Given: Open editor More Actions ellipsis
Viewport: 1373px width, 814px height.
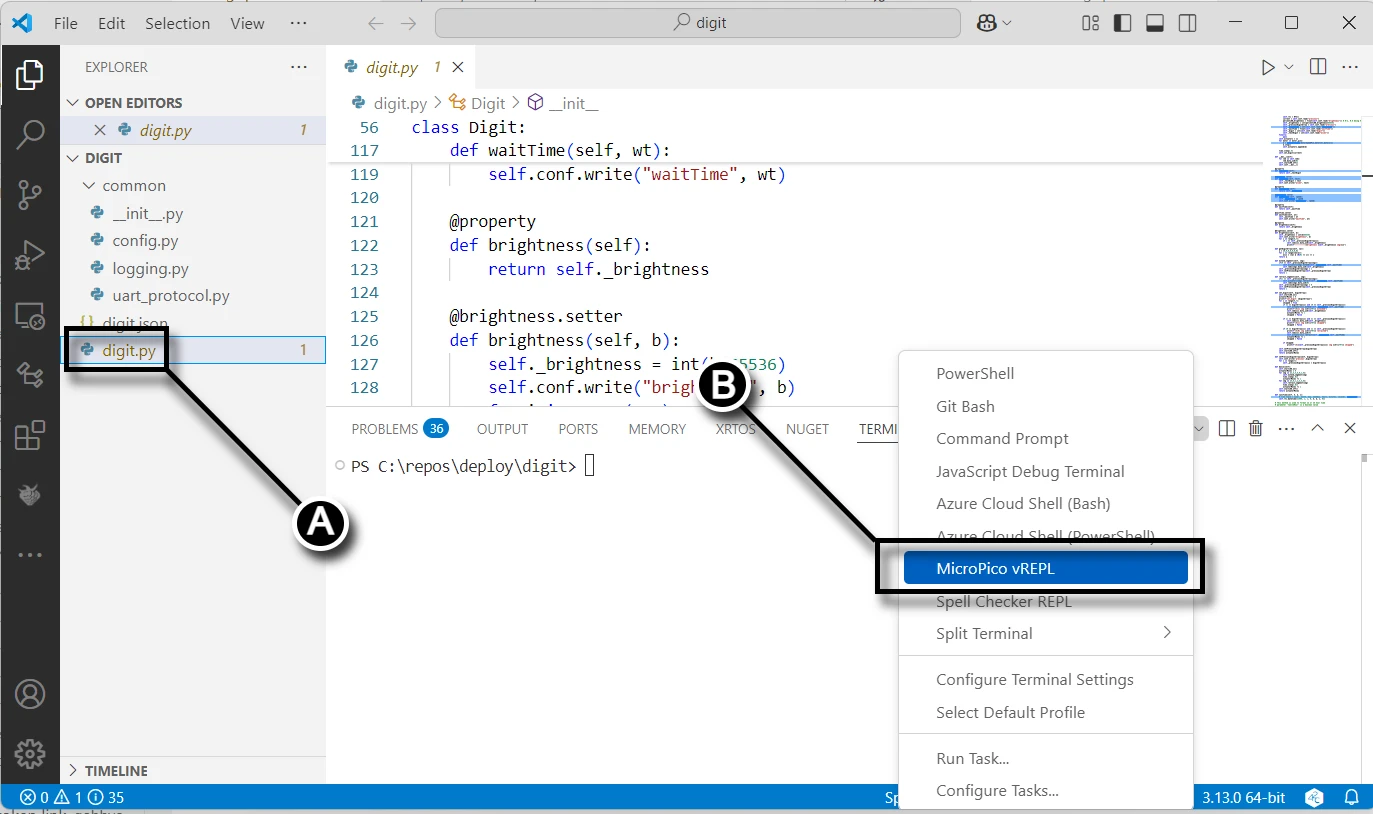Looking at the screenshot, I should click(1350, 67).
